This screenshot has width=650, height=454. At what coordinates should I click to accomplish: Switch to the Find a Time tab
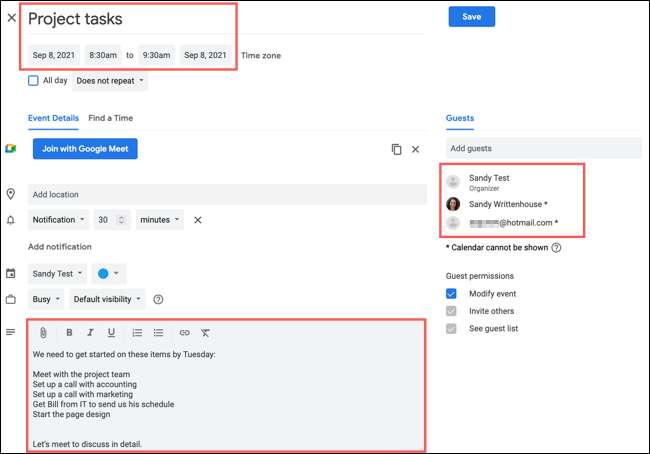pos(111,118)
